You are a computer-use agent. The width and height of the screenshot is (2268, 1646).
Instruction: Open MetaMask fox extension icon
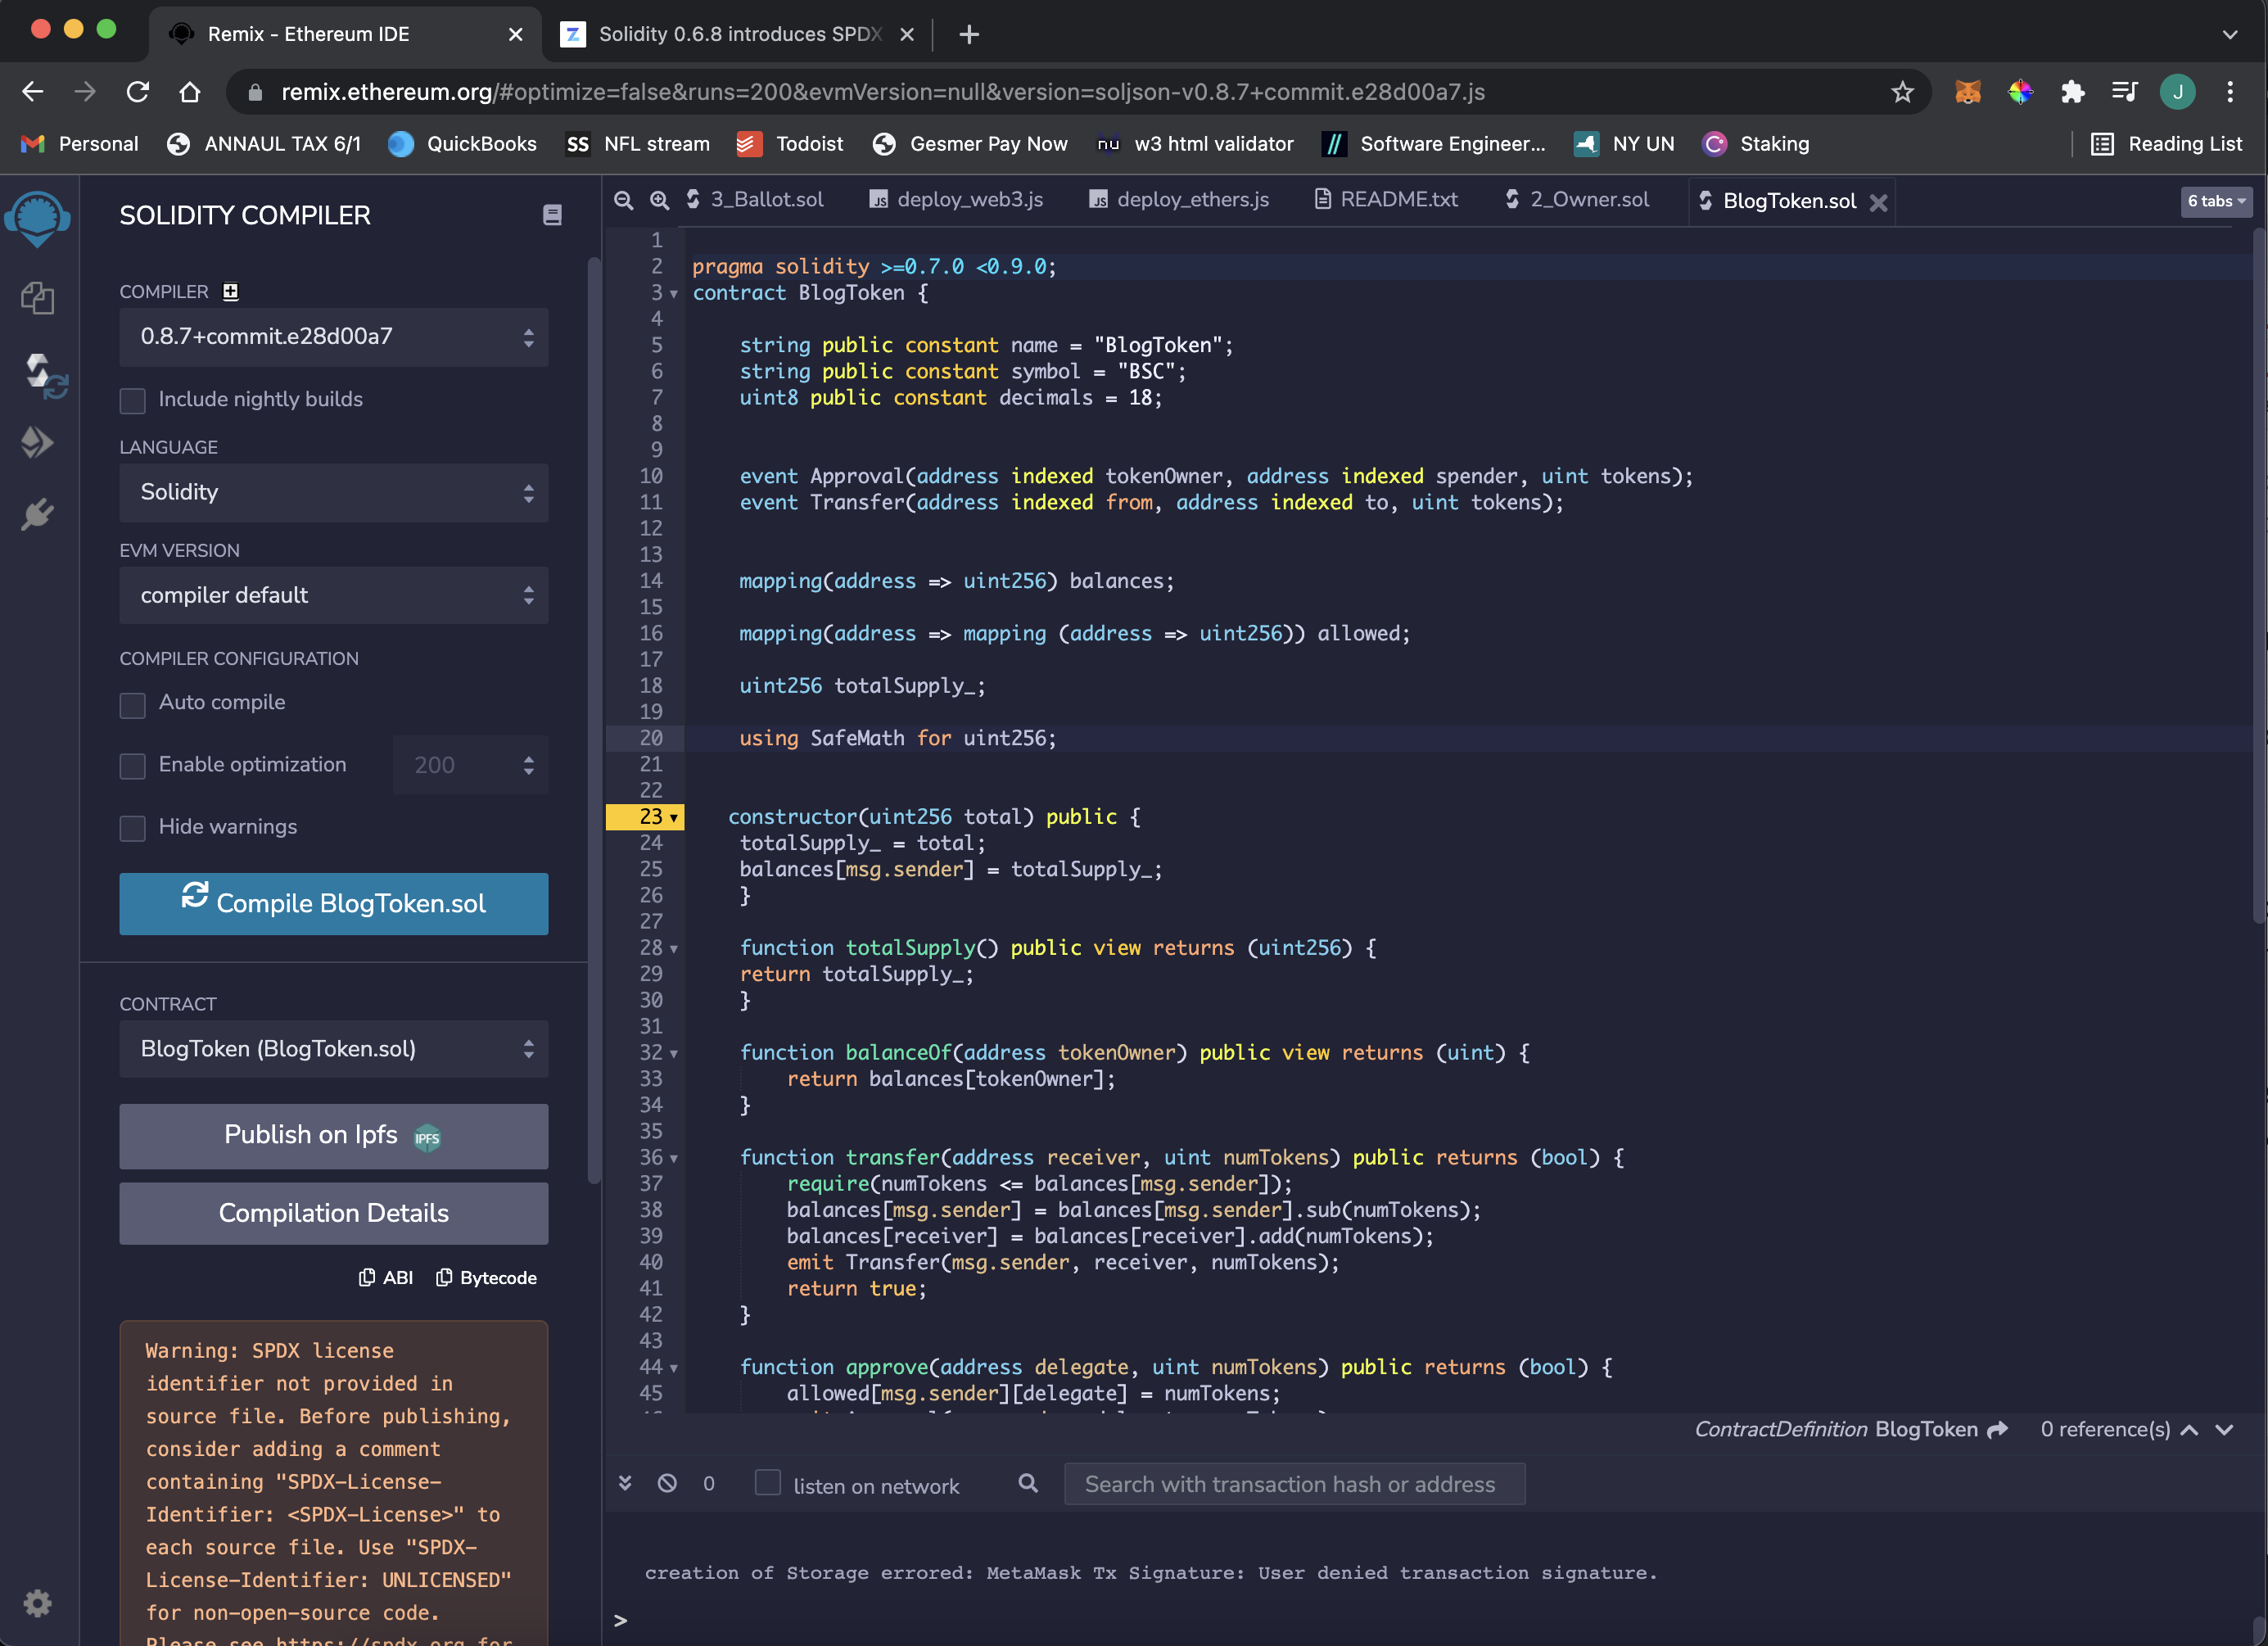coord(1967,92)
